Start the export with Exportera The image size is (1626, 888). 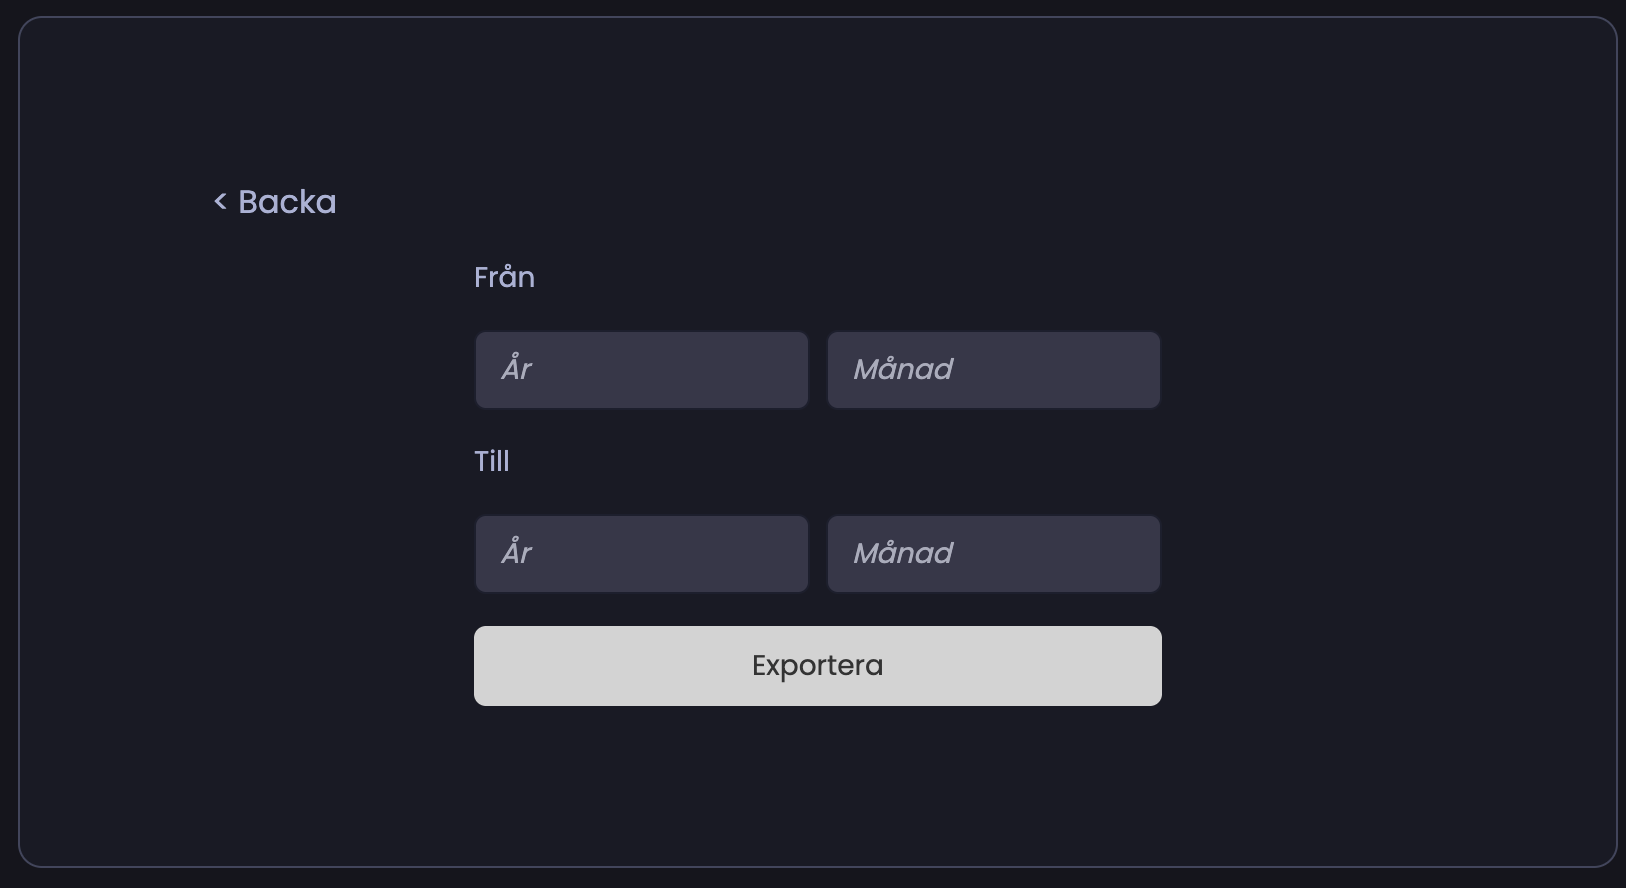tap(817, 666)
